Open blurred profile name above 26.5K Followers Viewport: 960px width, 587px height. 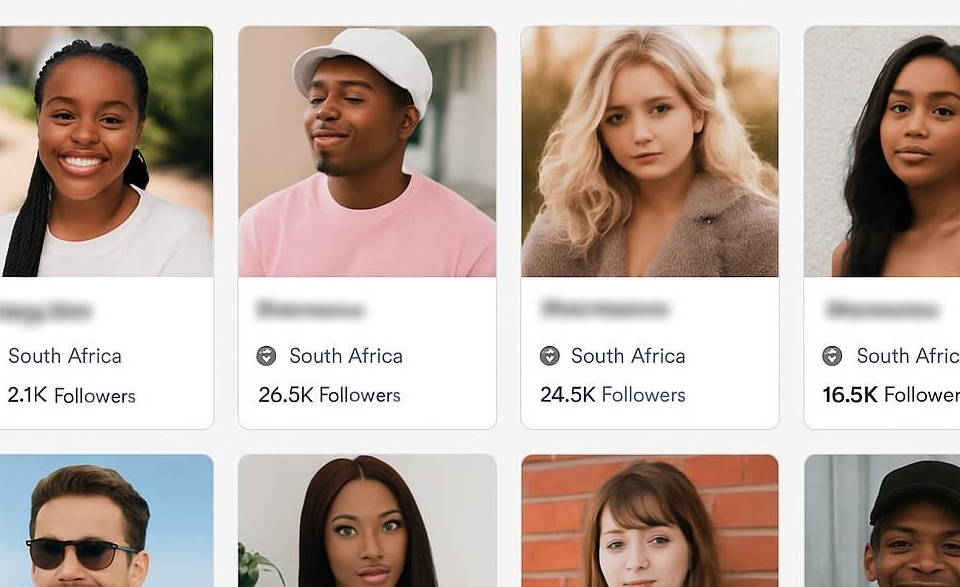[x=310, y=310]
